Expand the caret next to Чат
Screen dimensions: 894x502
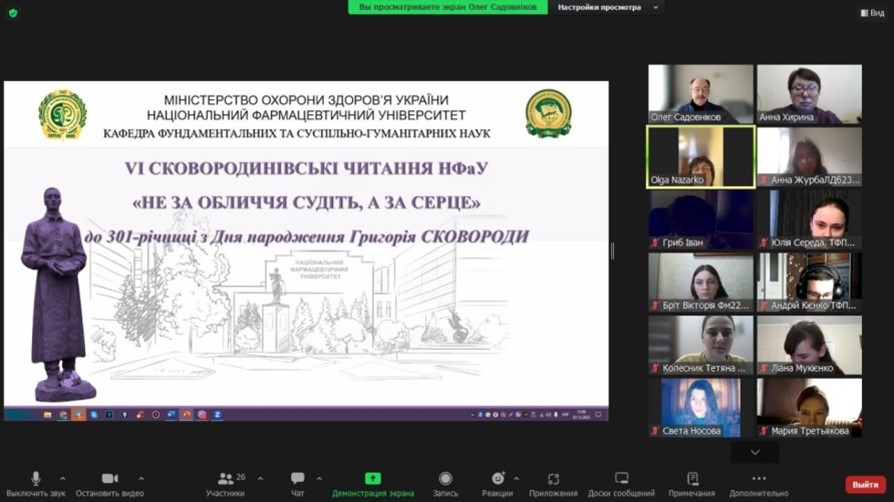point(319,479)
